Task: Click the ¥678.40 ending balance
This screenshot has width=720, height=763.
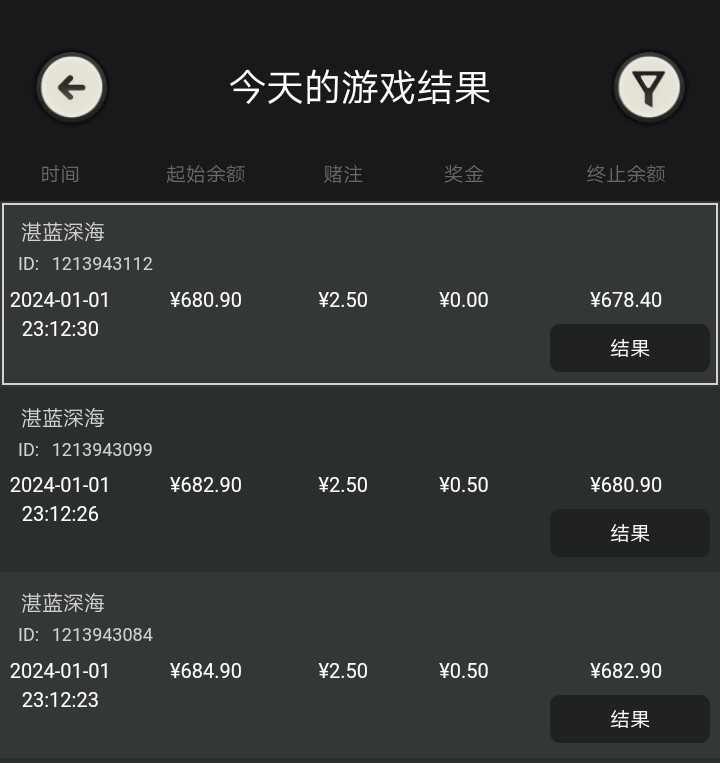Action: point(626,300)
